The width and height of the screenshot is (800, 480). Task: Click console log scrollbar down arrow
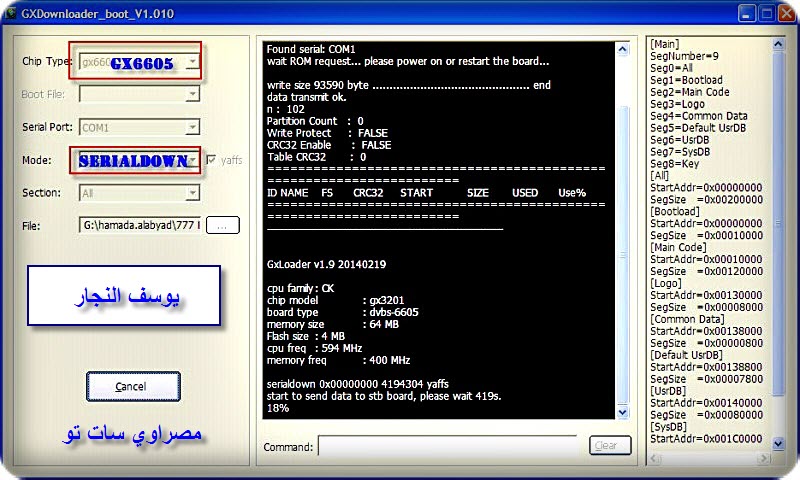click(x=624, y=412)
